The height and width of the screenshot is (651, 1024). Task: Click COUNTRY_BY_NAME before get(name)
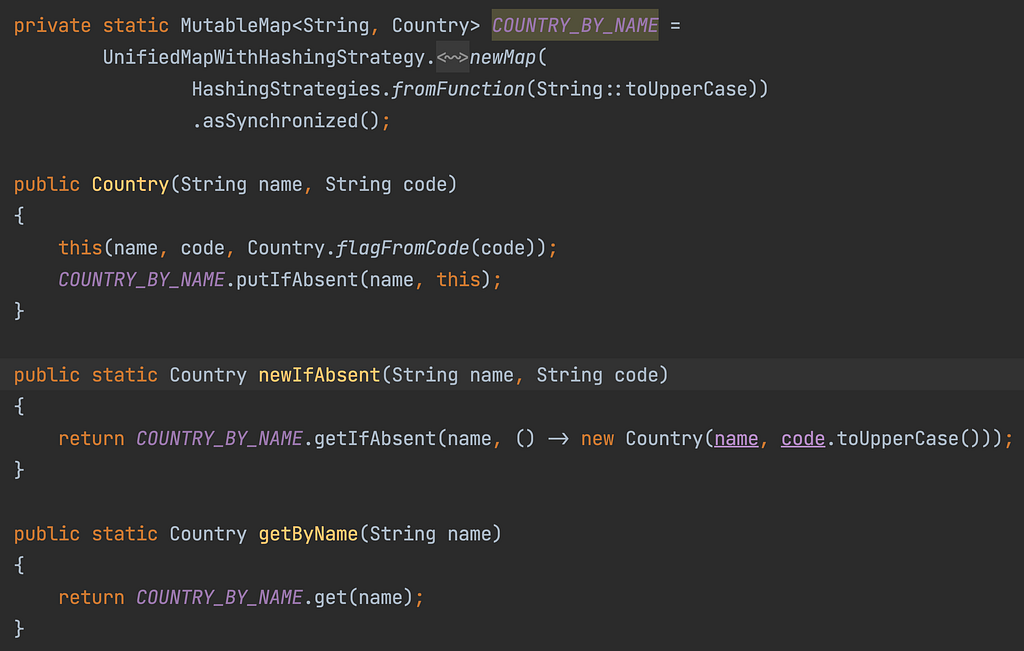point(219,597)
